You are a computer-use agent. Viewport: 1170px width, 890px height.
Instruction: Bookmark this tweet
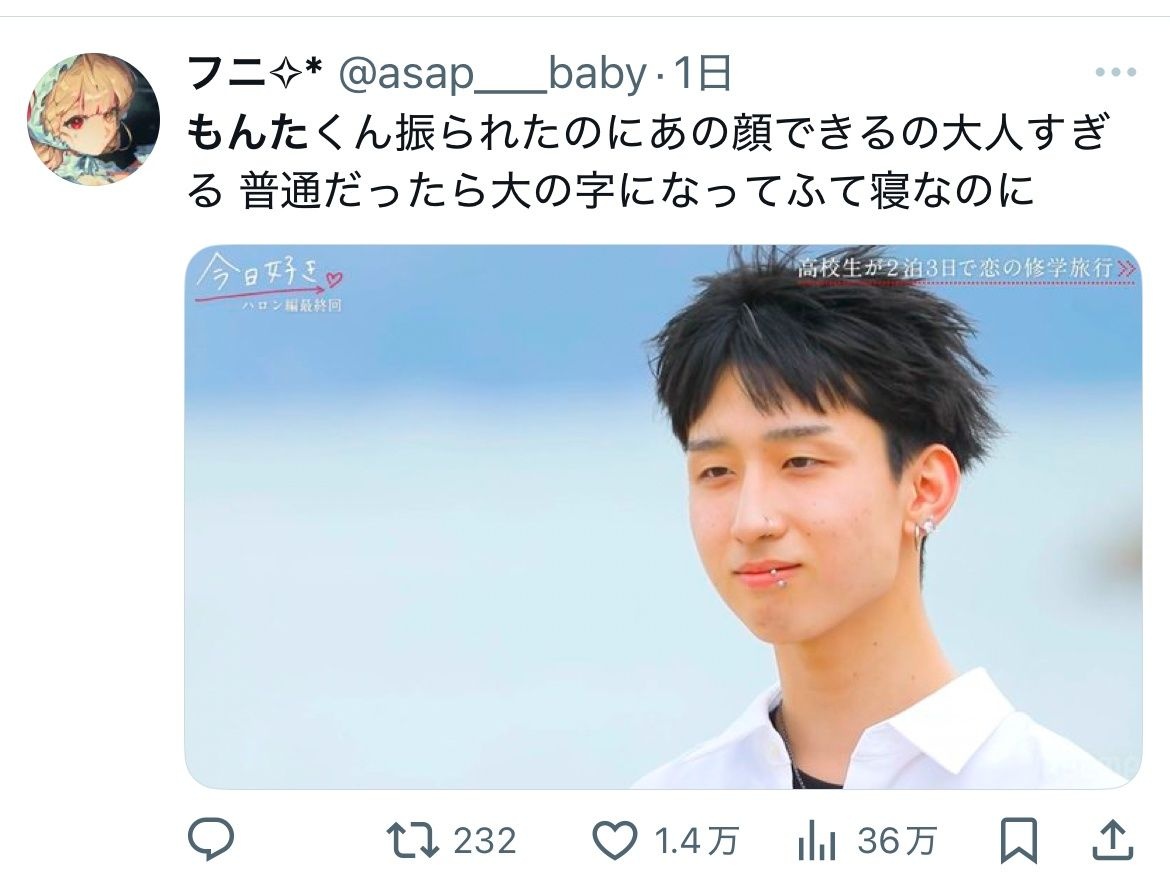(1019, 841)
